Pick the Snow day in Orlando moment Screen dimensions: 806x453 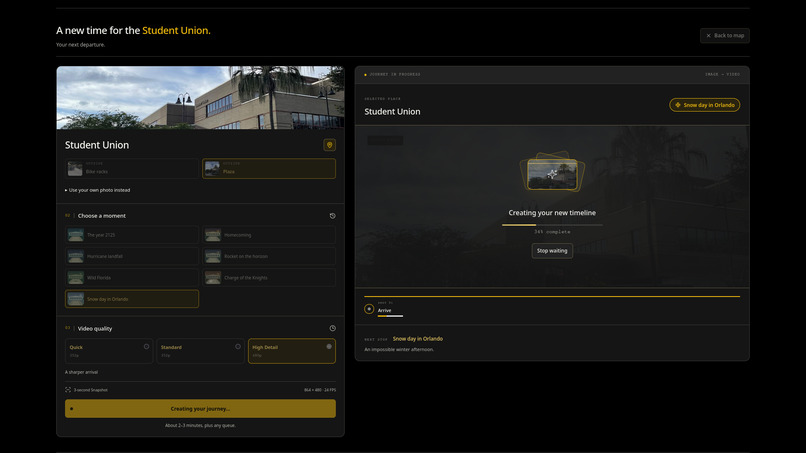coord(132,299)
